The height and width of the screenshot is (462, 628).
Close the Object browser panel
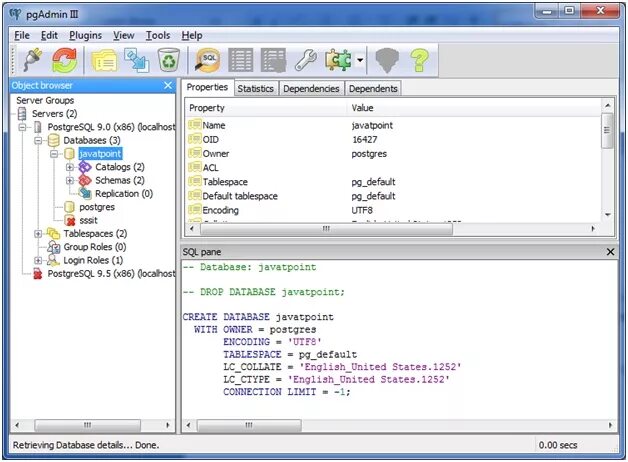pyautogui.click(x=168, y=85)
